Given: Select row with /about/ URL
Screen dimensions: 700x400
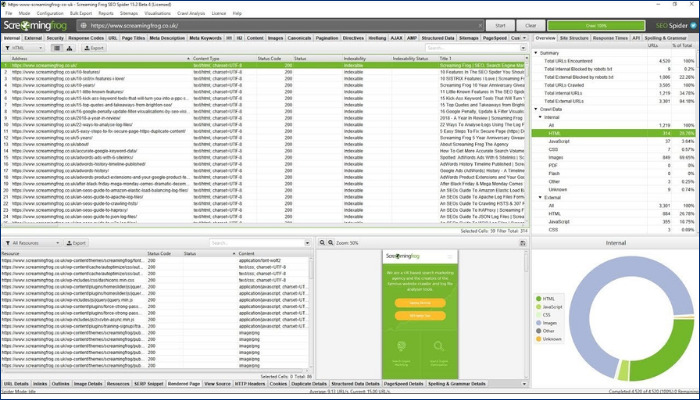Looking at the screenshot, I should click(263, 144).
